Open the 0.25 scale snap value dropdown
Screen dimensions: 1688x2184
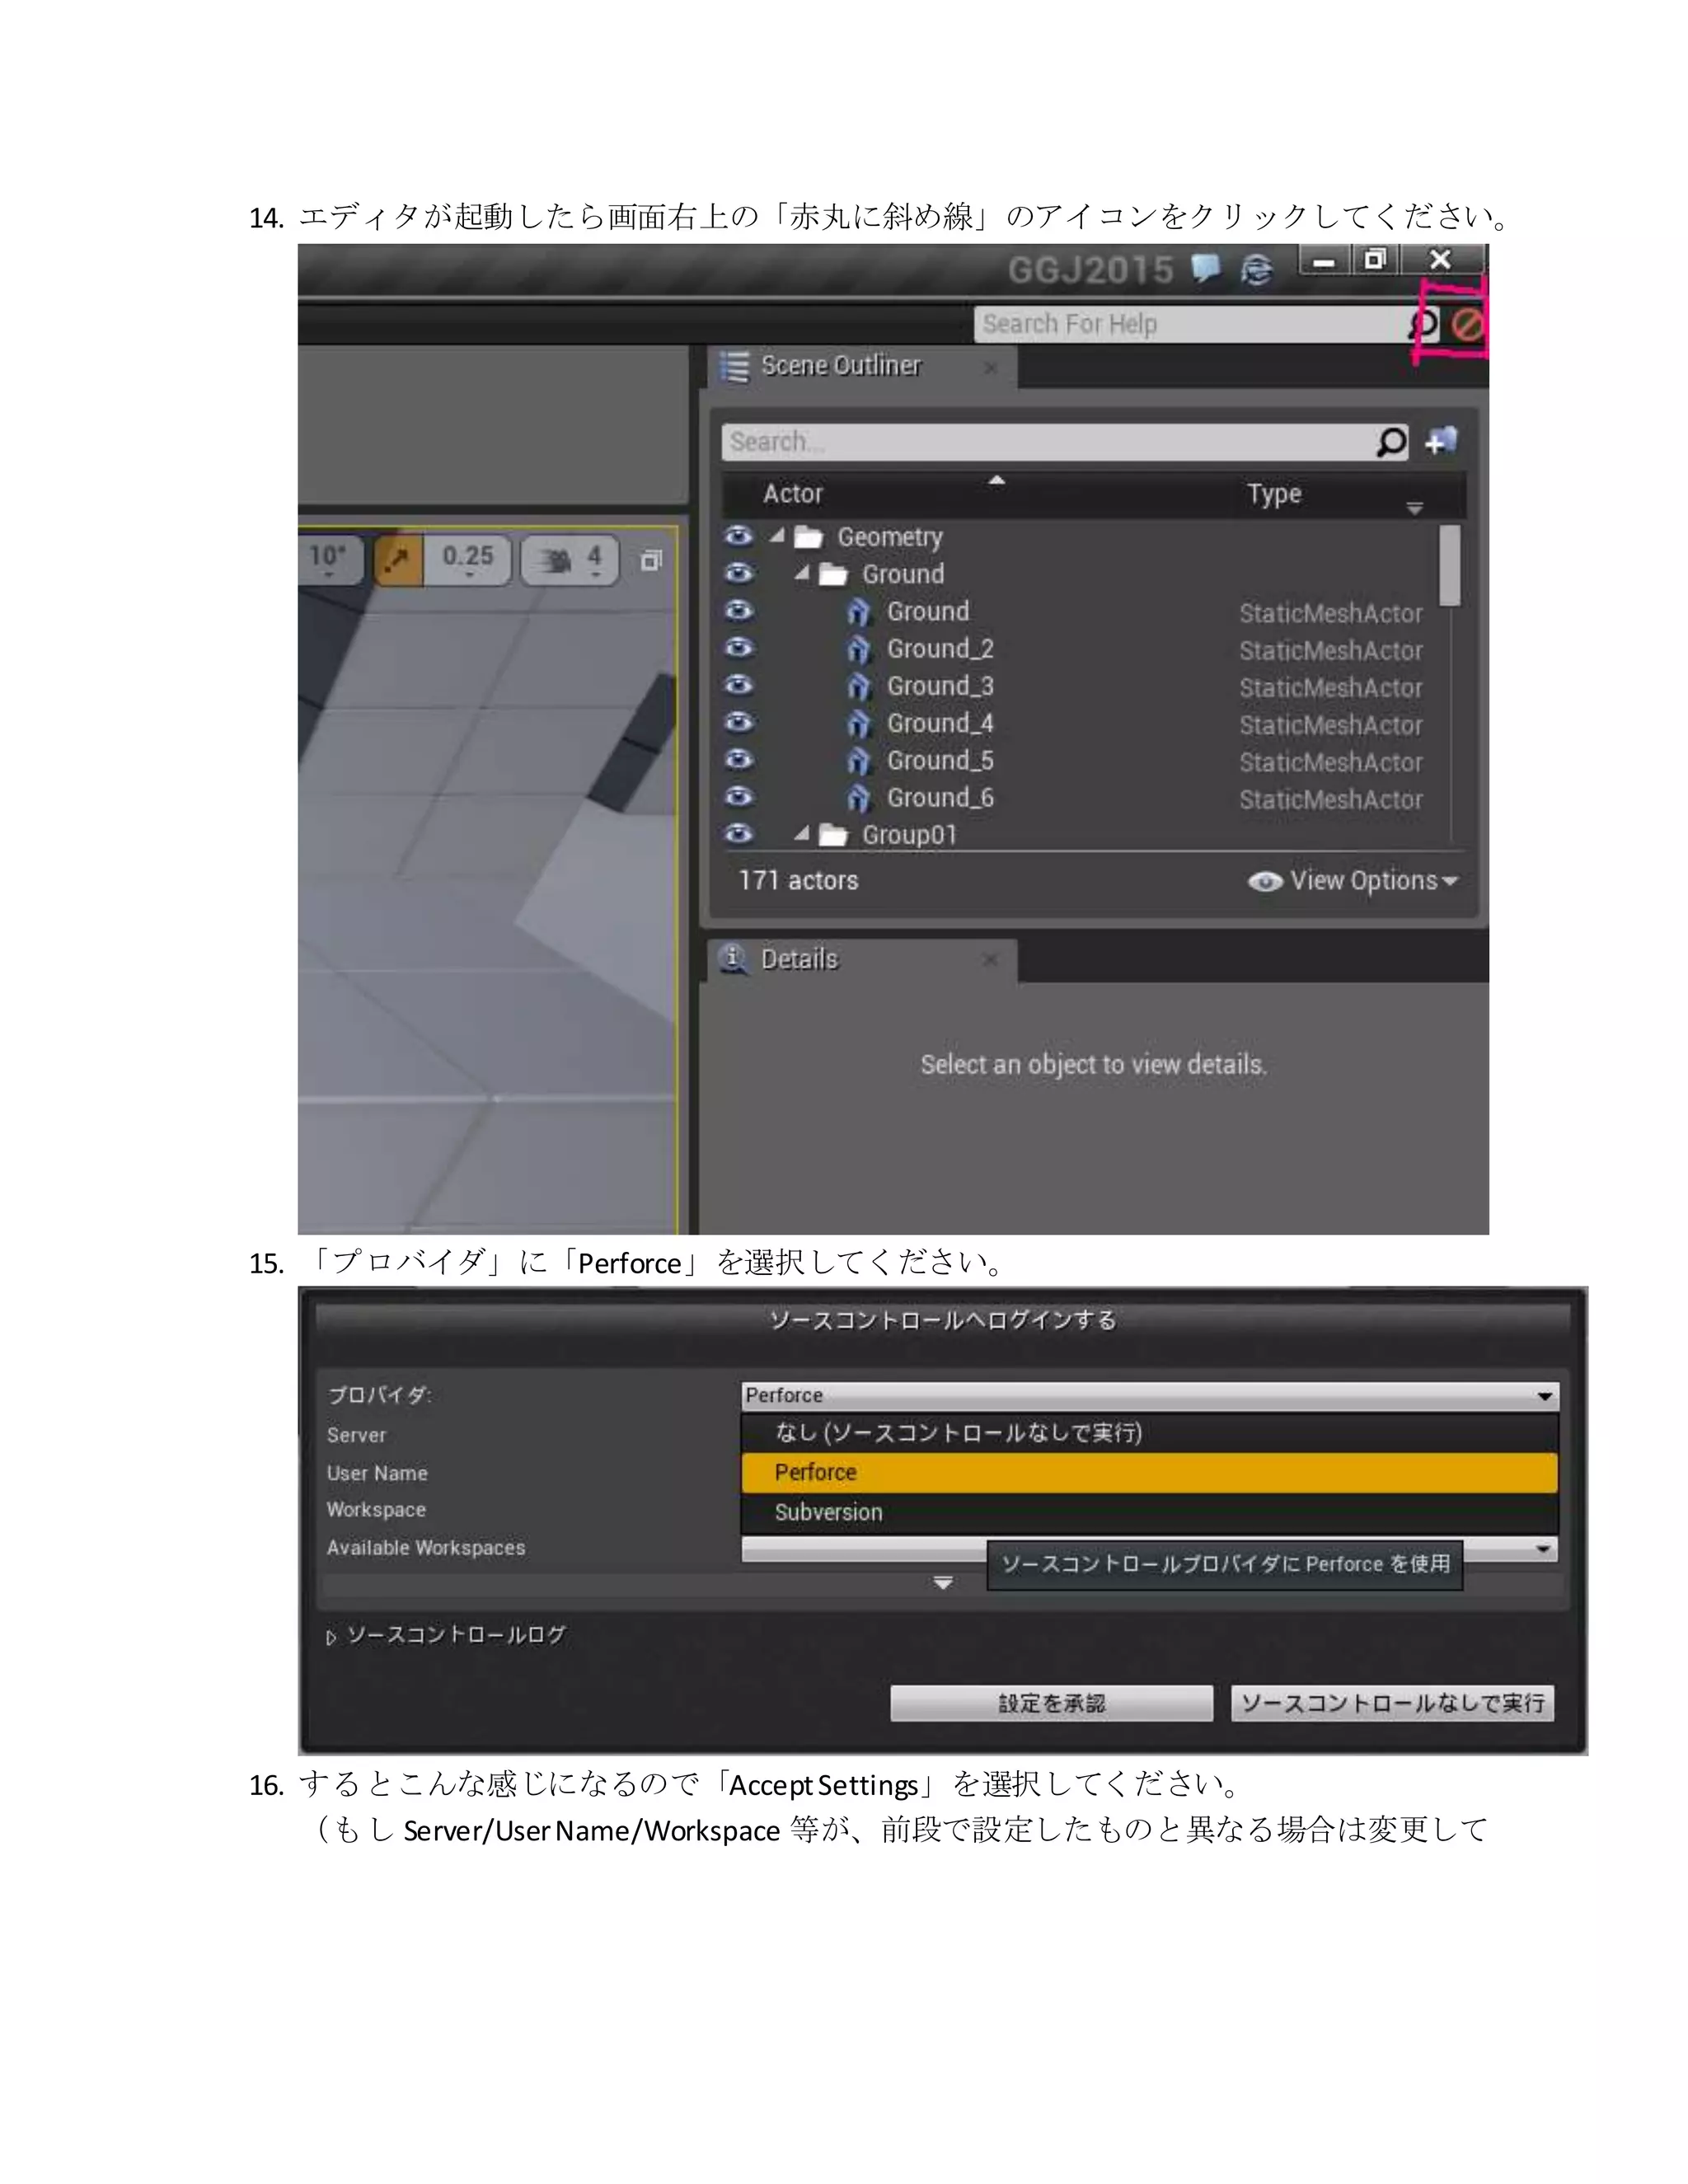[x=468, y=560]
